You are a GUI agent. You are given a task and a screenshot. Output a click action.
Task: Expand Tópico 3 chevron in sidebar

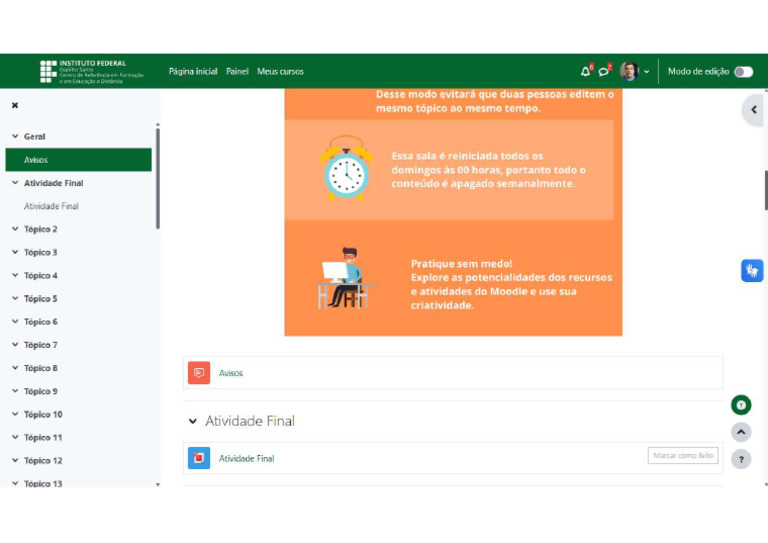point(15,252)
